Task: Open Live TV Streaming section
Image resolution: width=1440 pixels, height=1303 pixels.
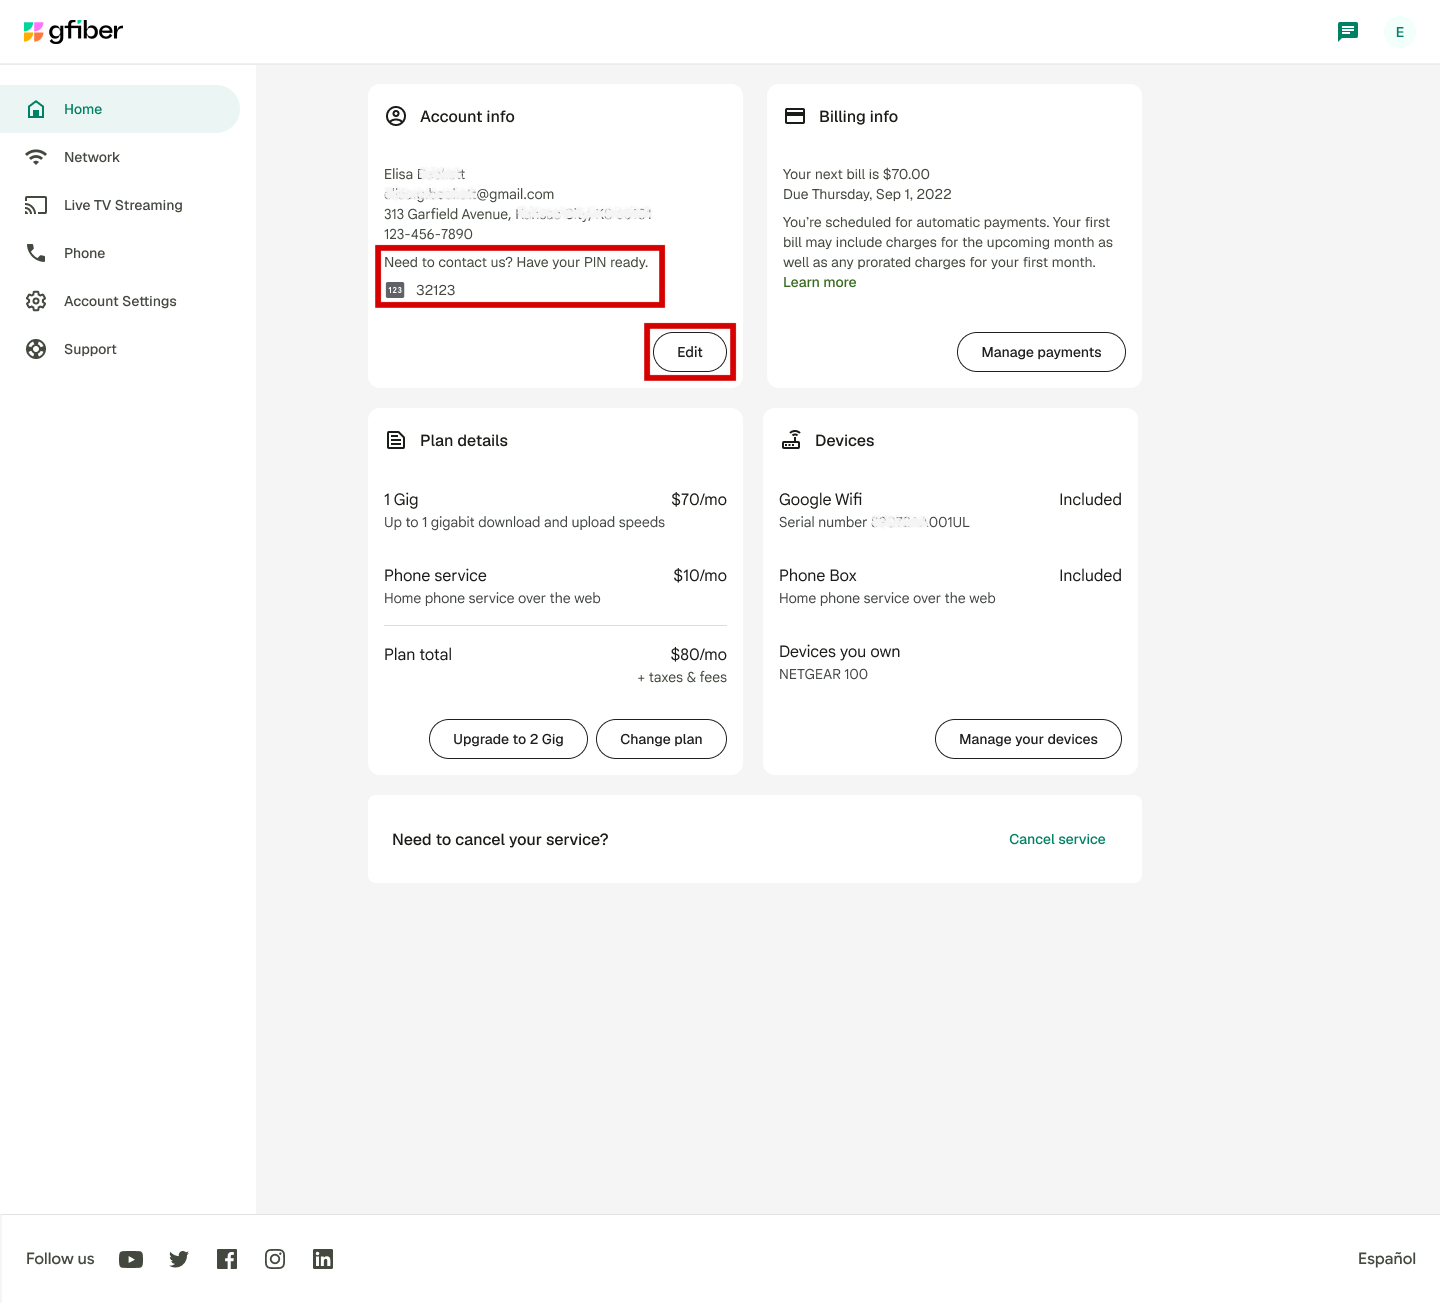Action: (120, 205)
